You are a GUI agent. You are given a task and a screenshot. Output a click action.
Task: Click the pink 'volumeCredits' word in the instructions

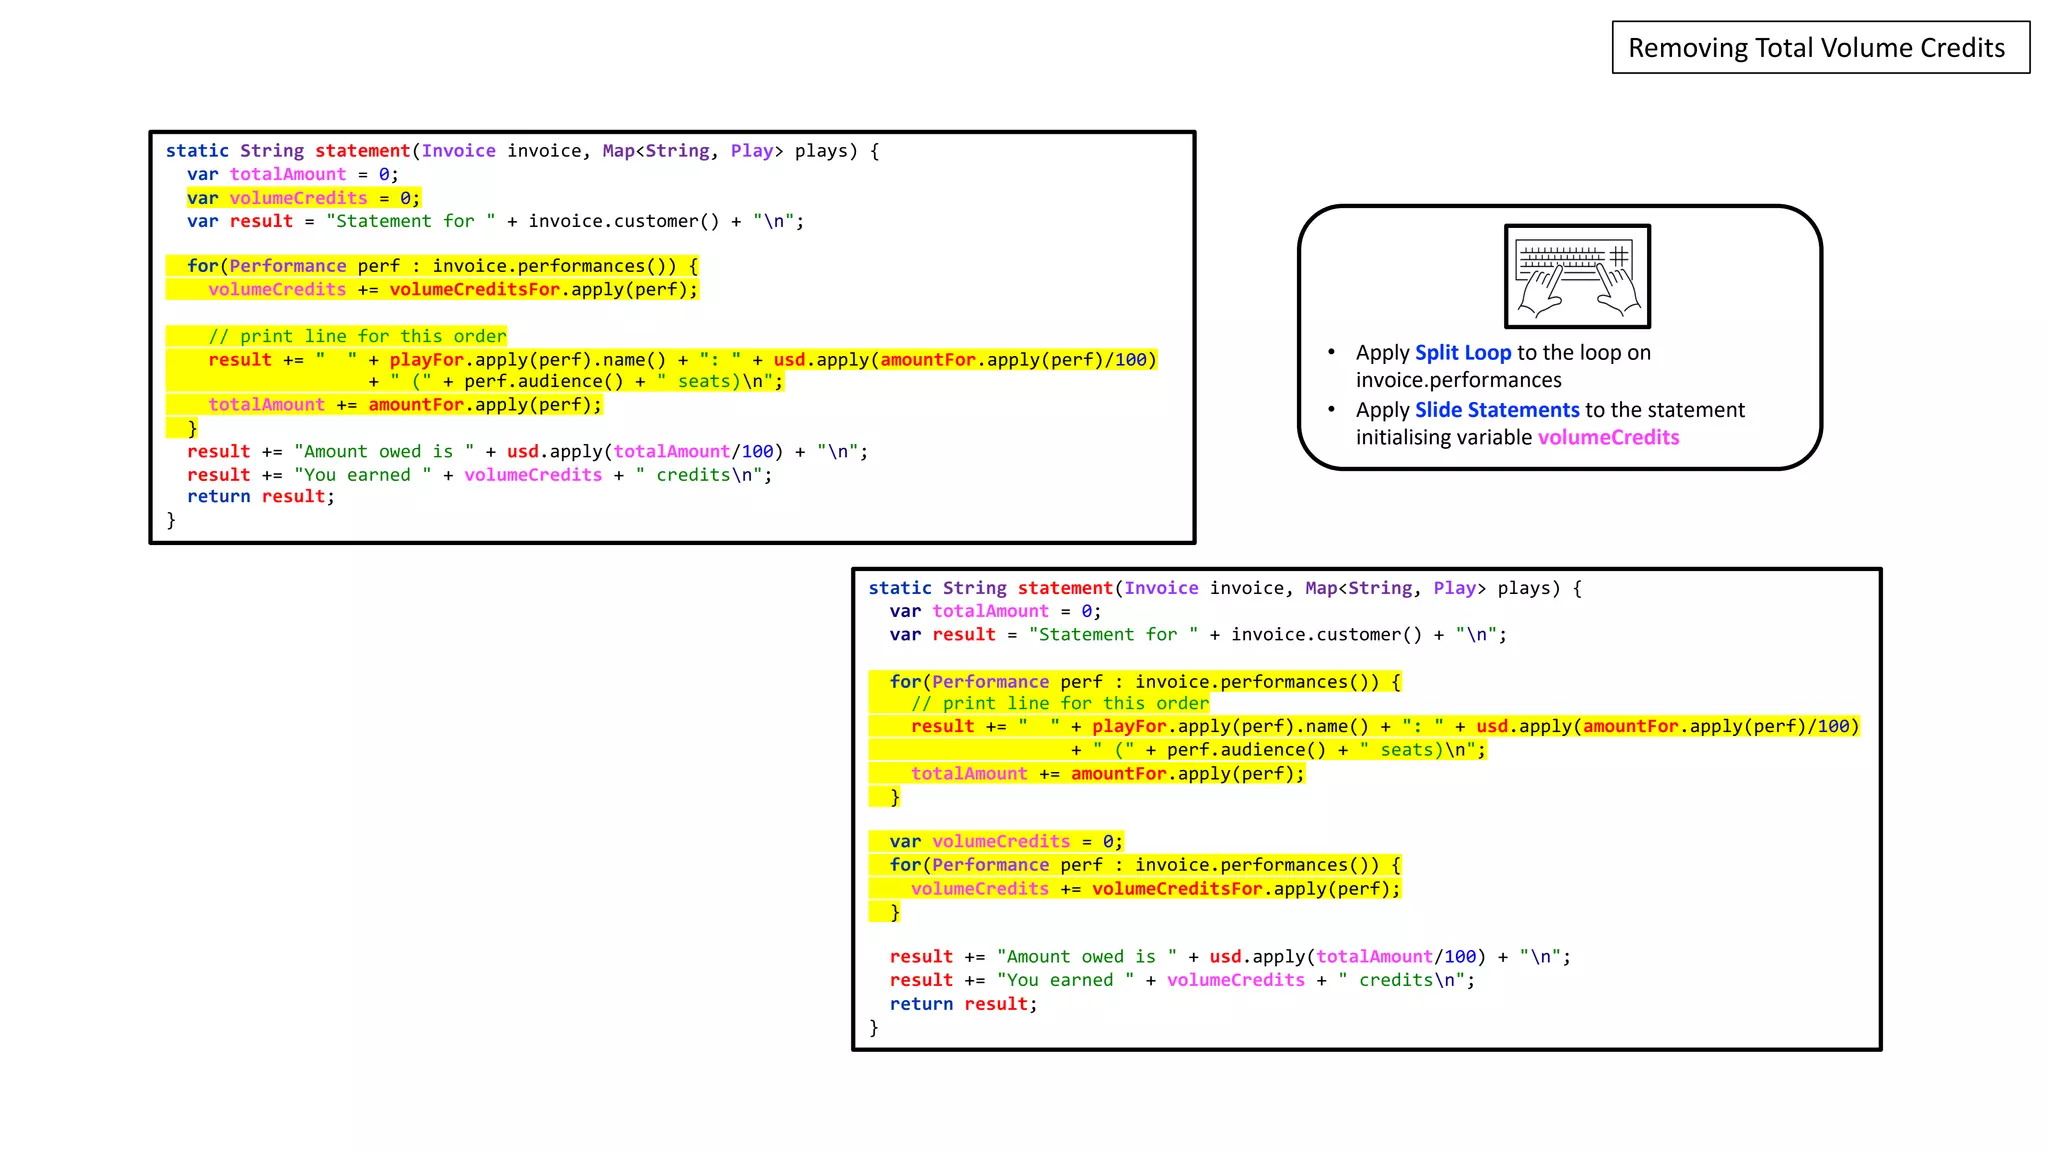[1608, 438]
